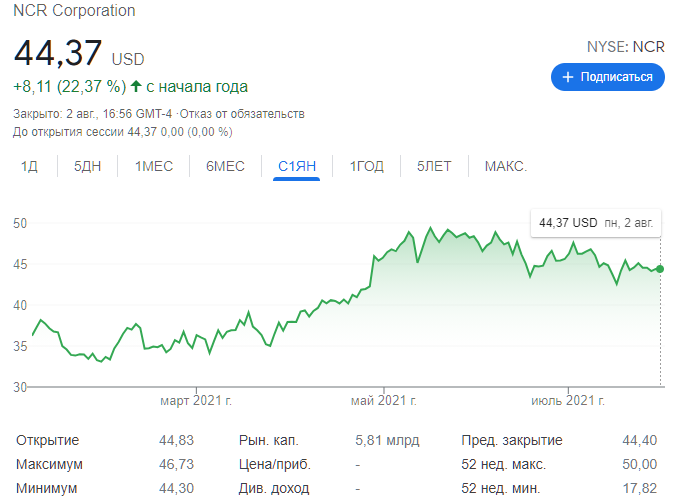Click the май 2021 г. axis label
The height and width of the screenshot is (504, 675).
pos(383,401)
